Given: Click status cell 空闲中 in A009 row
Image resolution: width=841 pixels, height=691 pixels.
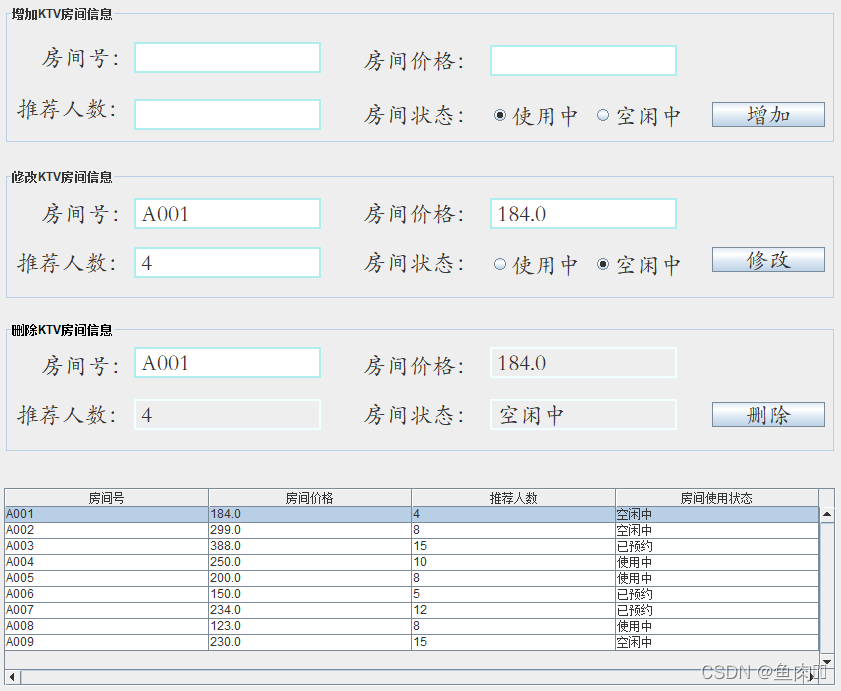Looking at the screenshot, I should pyautogui.click(x=717, y=642).
